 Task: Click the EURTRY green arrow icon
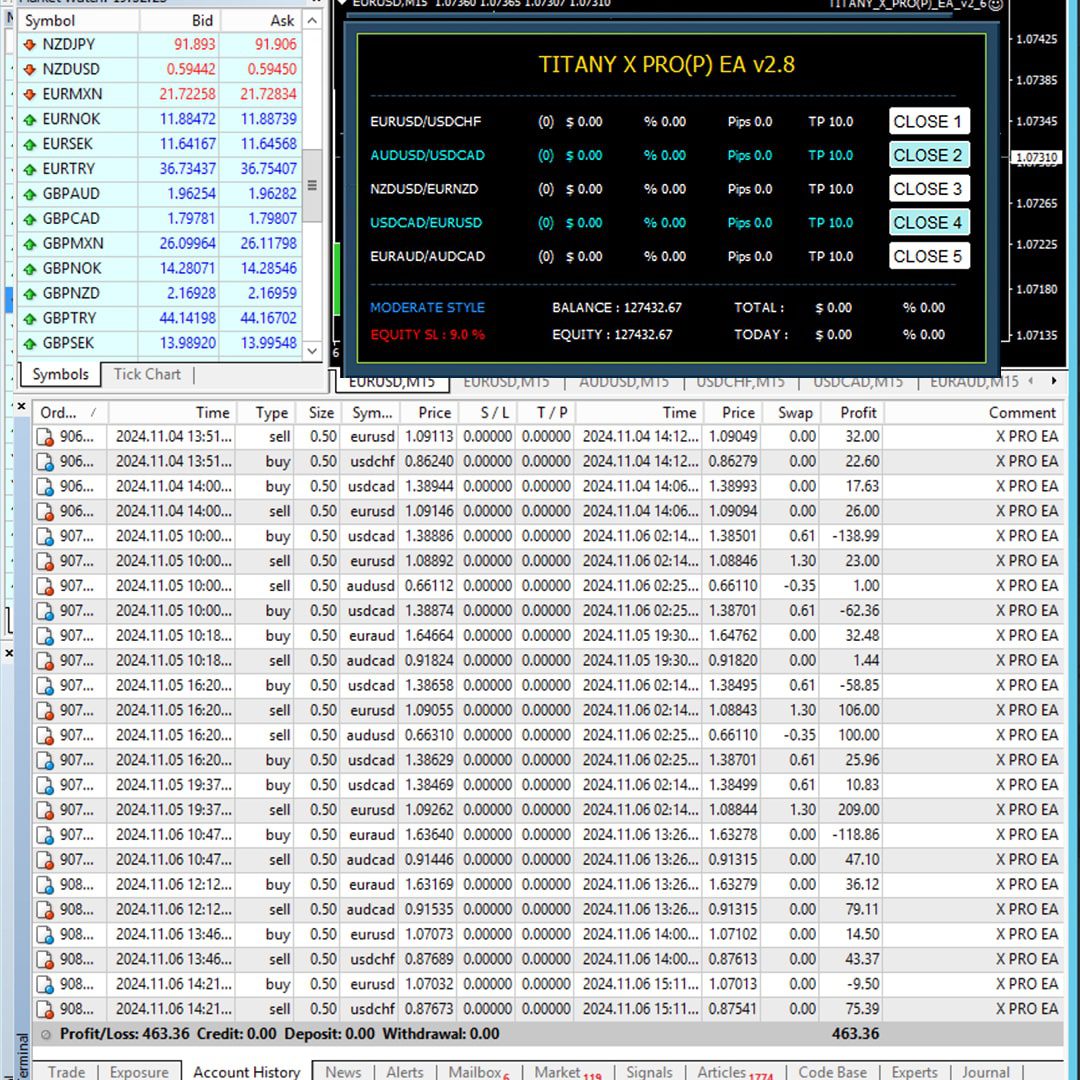click(29, 169)
